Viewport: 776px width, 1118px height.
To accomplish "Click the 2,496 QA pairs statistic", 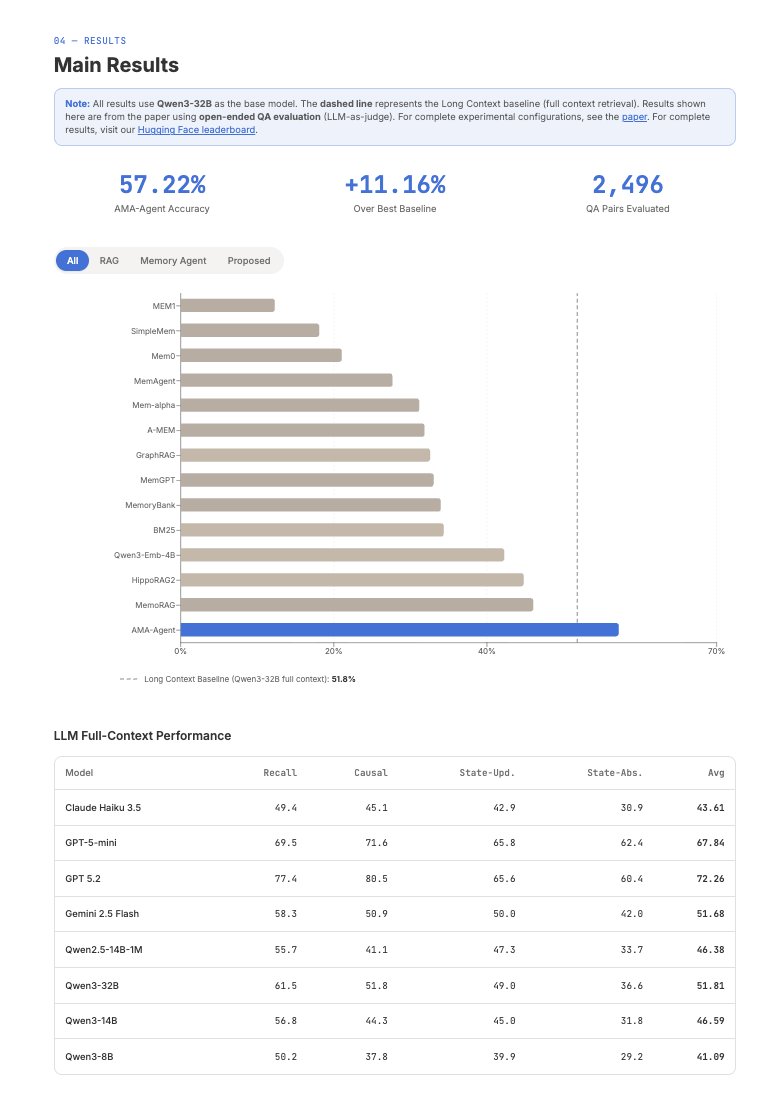I will click(628, 185).
